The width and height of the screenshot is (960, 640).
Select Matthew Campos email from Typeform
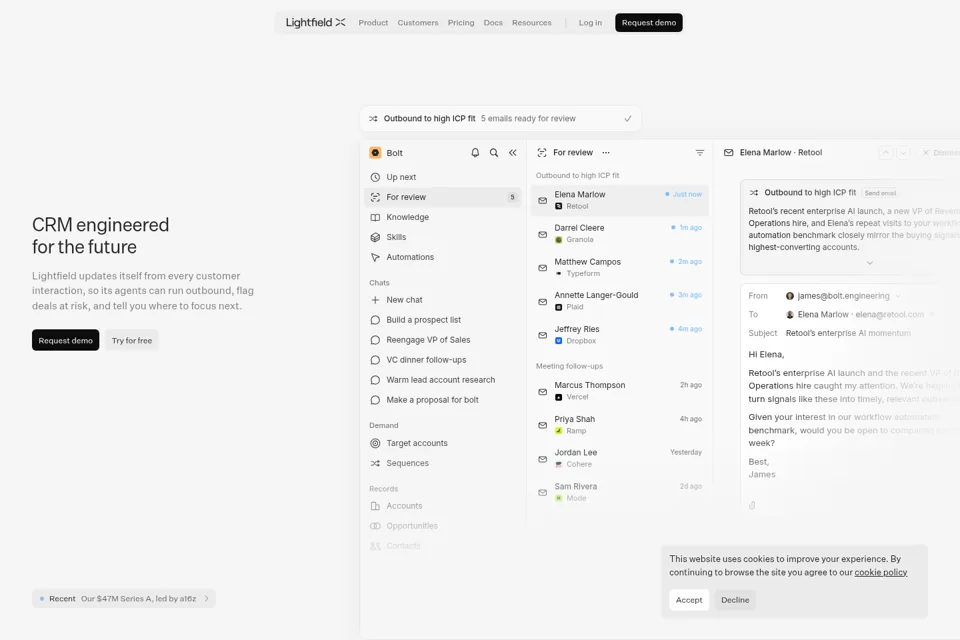[x=620, y=267]
